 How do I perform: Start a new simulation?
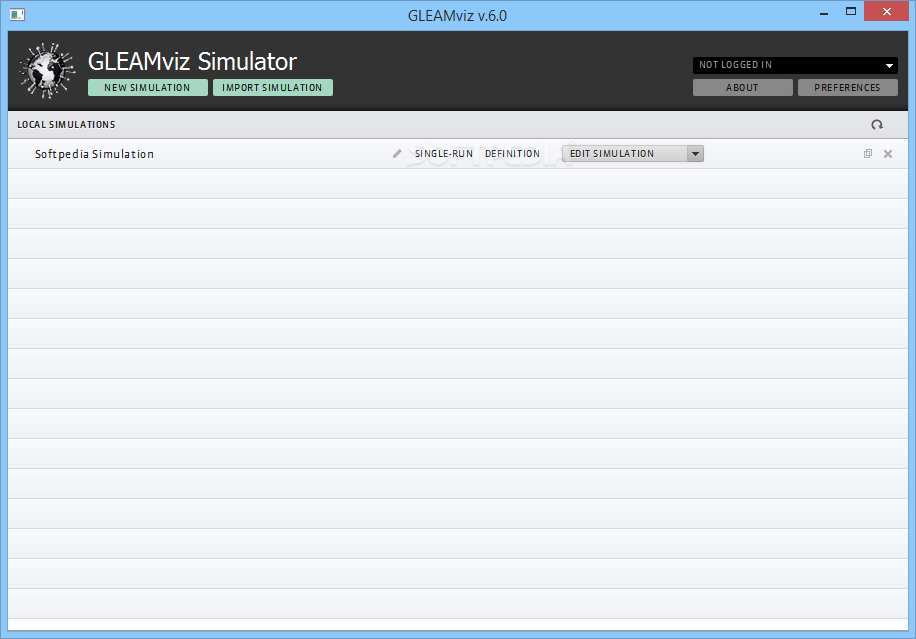click(148, 88)
